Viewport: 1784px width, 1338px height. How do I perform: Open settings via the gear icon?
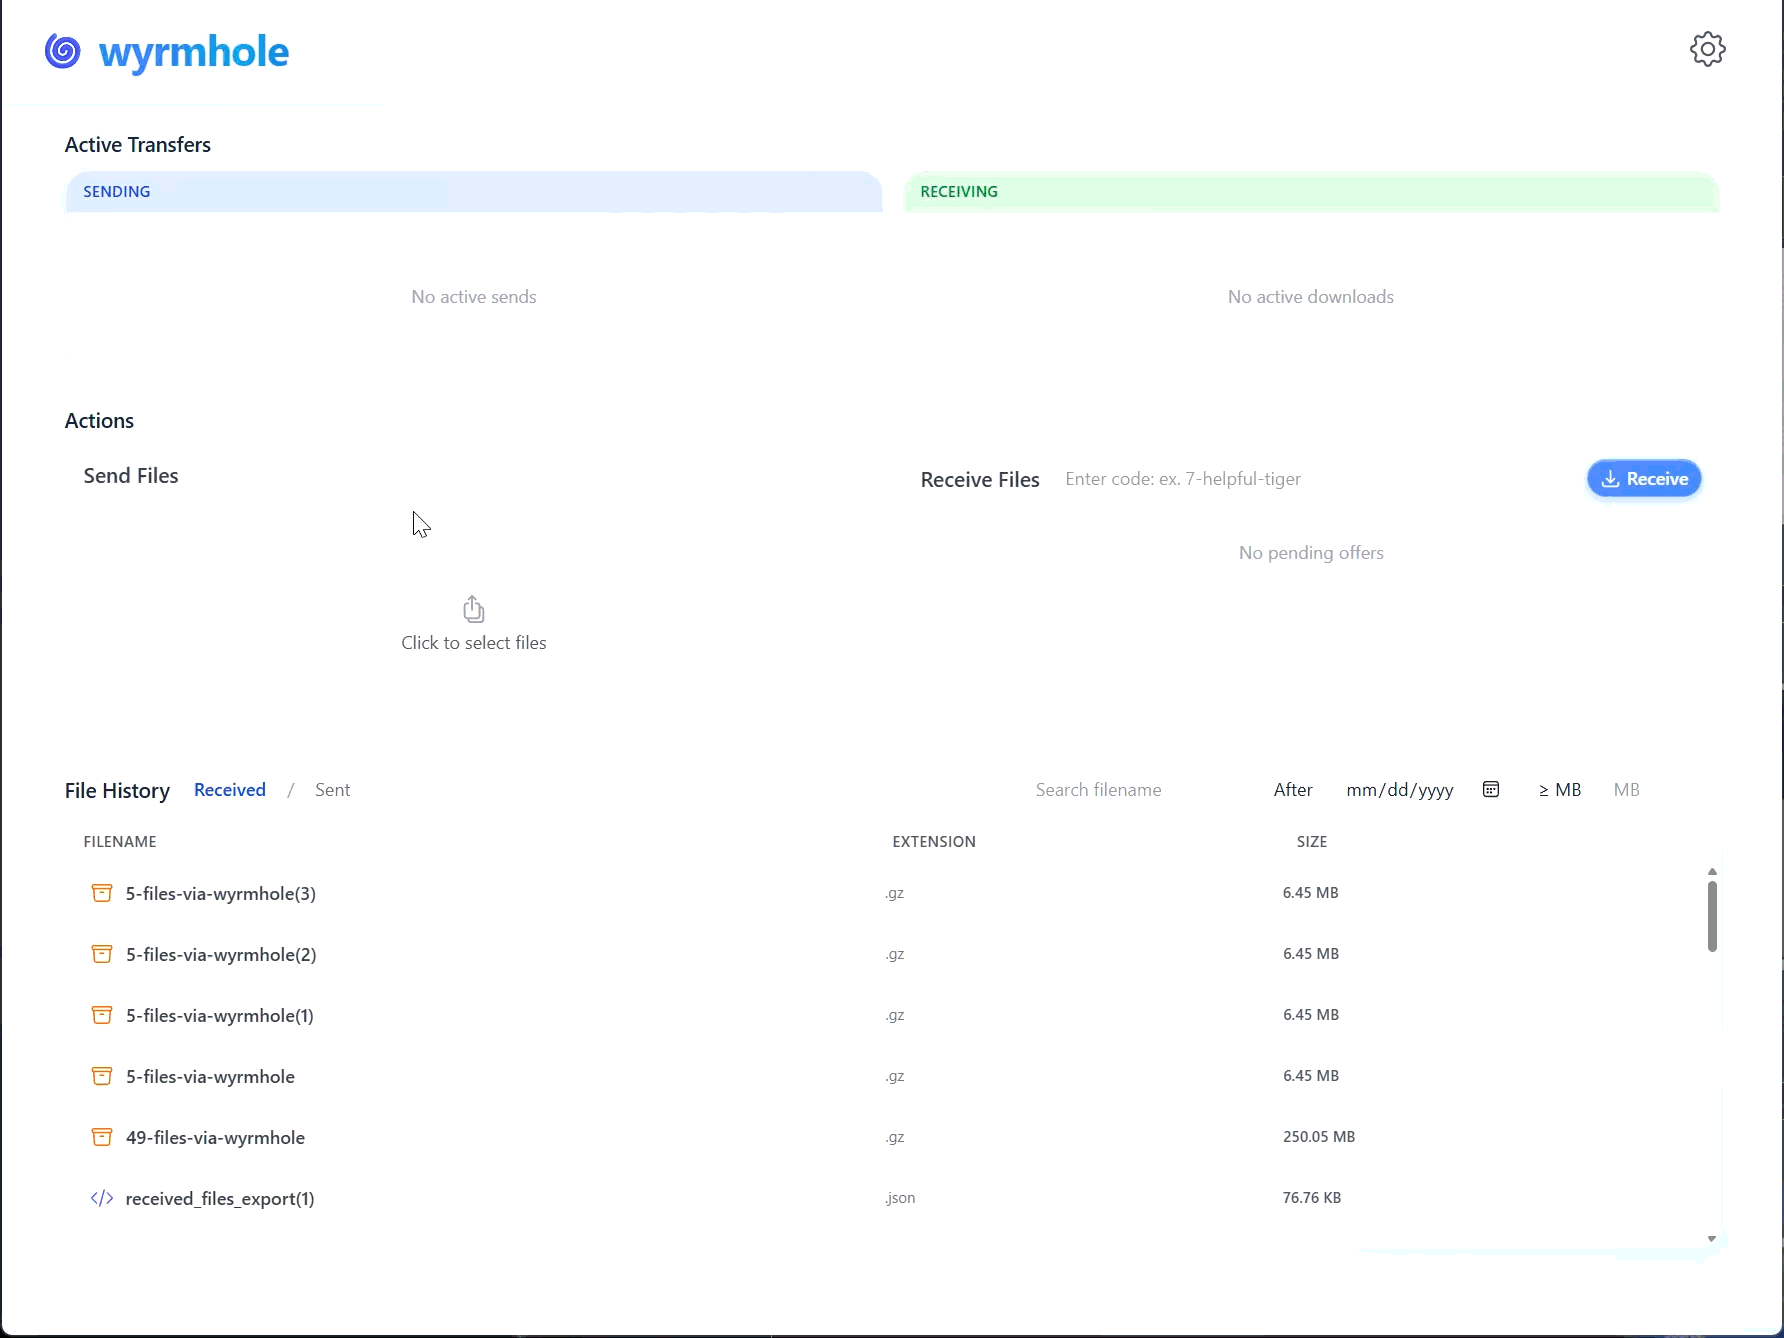click(1707, 49)
